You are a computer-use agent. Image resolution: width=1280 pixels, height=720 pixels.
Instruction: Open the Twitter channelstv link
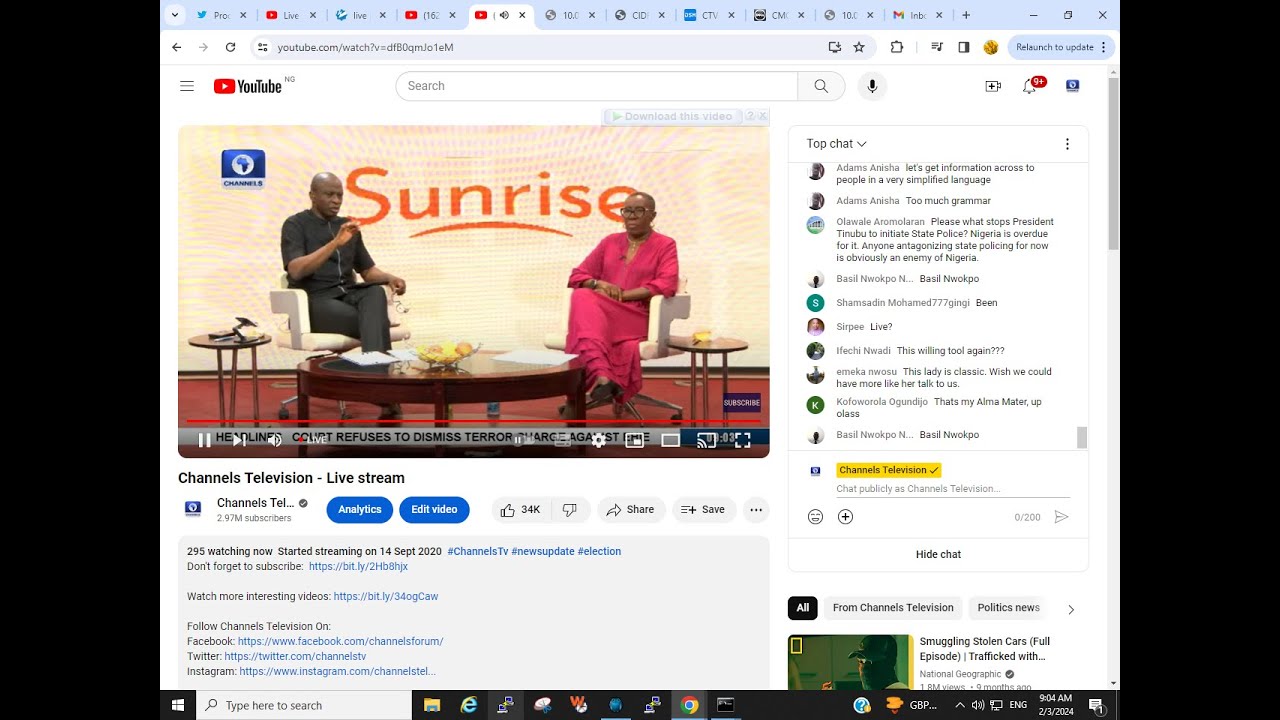coord(295,657)
